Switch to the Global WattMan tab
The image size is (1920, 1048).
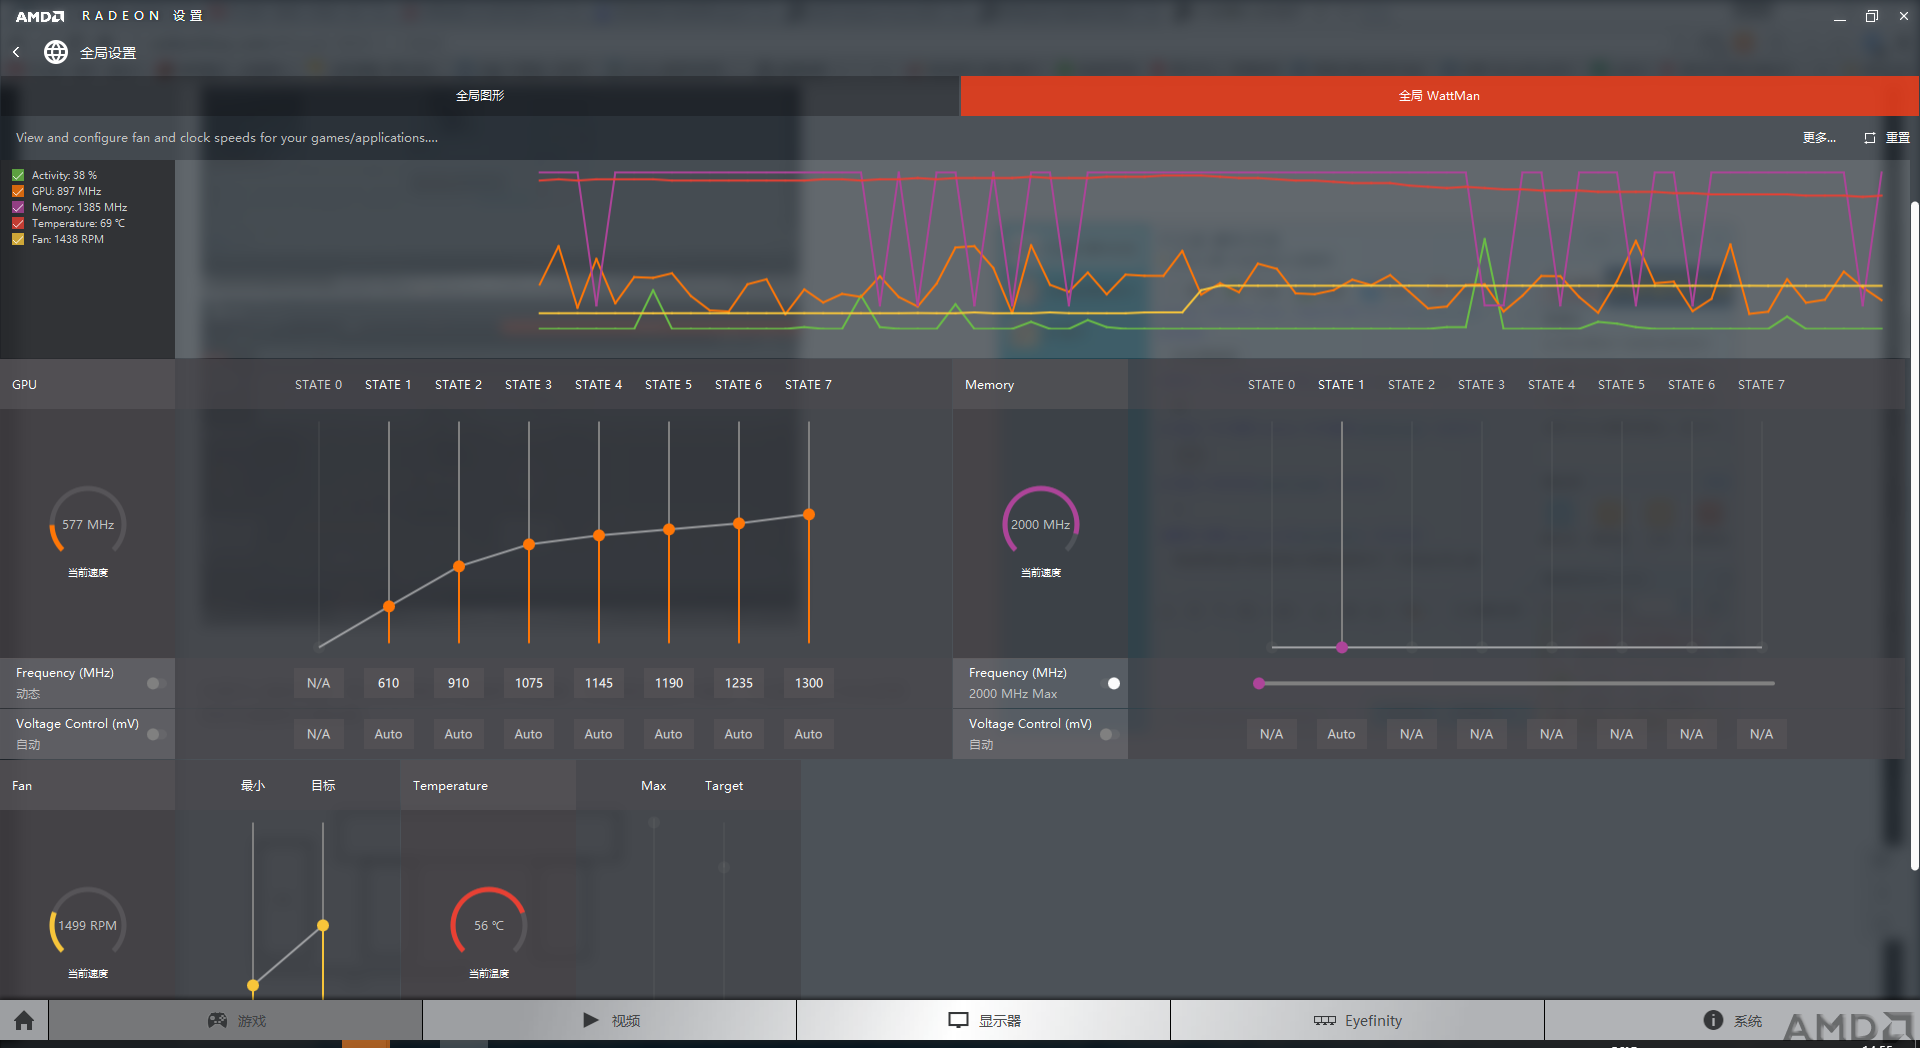pyautogui.click(x=1440, y=96)
